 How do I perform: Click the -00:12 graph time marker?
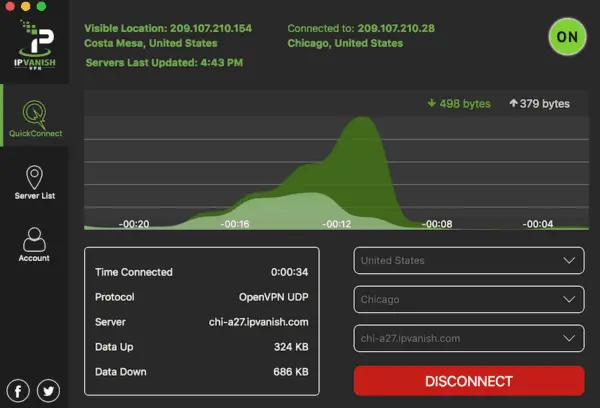(x=336, y=224)
